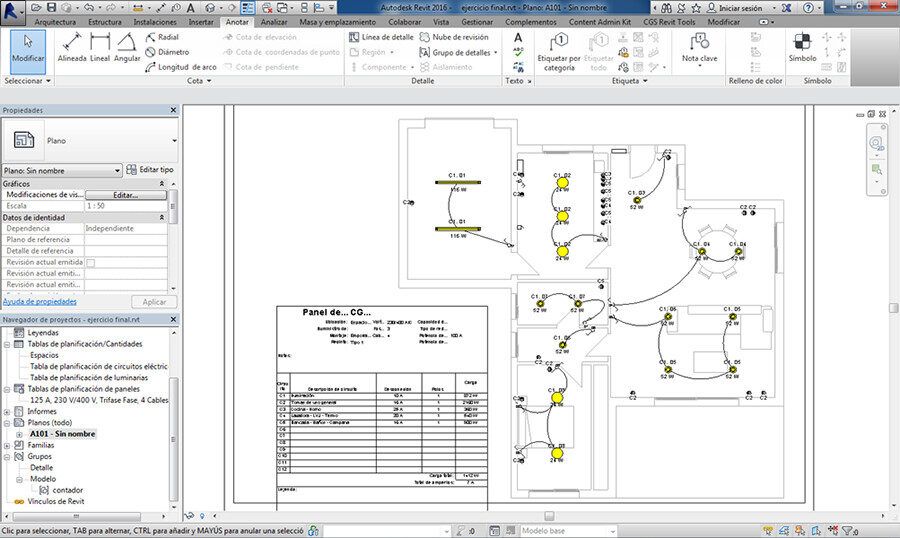The image size is (900, 538).
Task: Switch to the Arquitectura ribbon tab
Action: 54,21
